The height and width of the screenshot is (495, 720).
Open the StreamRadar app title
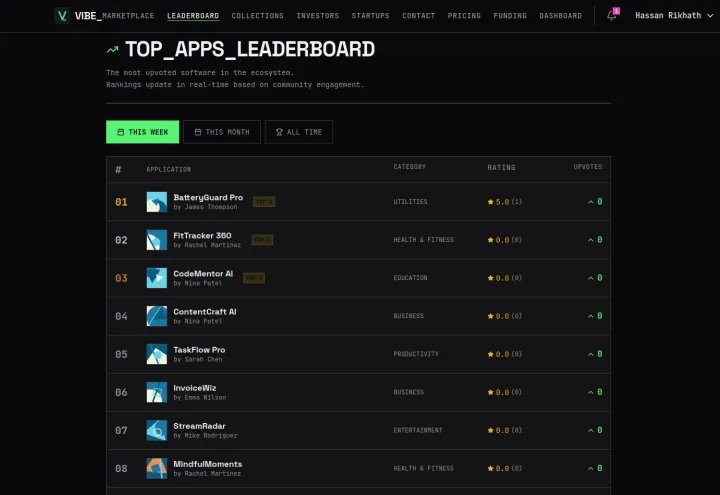(199, 426)
